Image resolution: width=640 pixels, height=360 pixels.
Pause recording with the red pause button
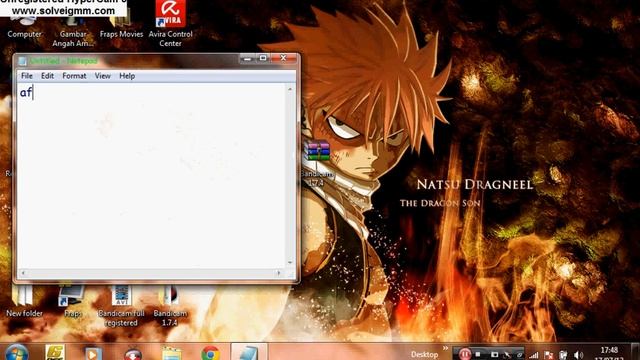click(x=464, y=354)
